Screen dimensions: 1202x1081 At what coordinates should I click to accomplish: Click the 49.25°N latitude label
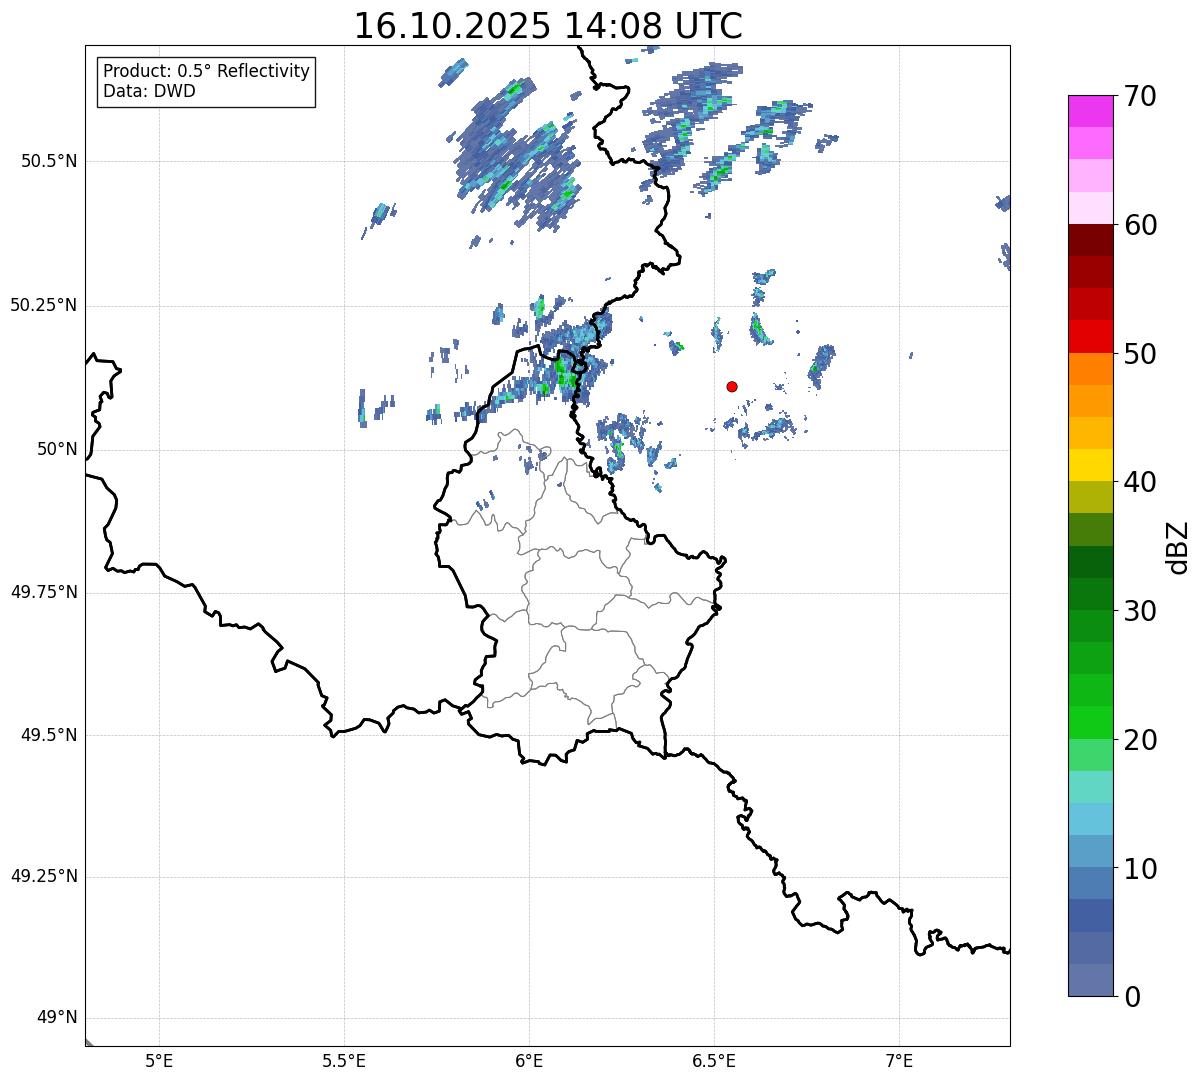click(44, 877)
